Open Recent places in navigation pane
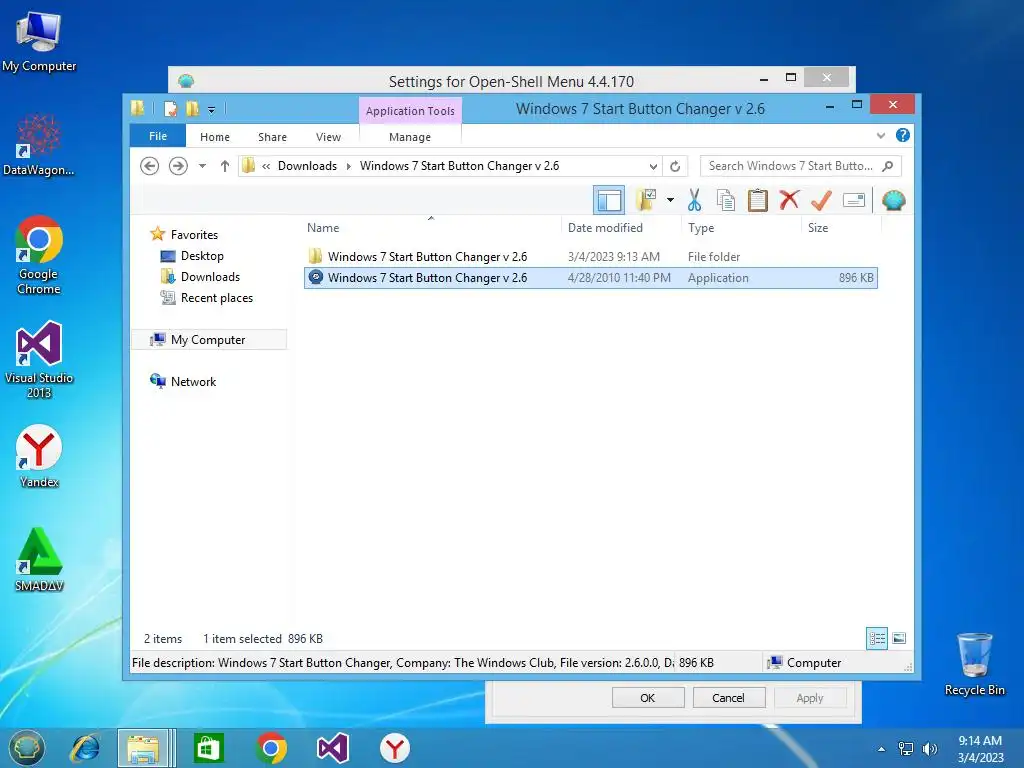Viewport: 1024px width, 768px height. click(216, 298)
